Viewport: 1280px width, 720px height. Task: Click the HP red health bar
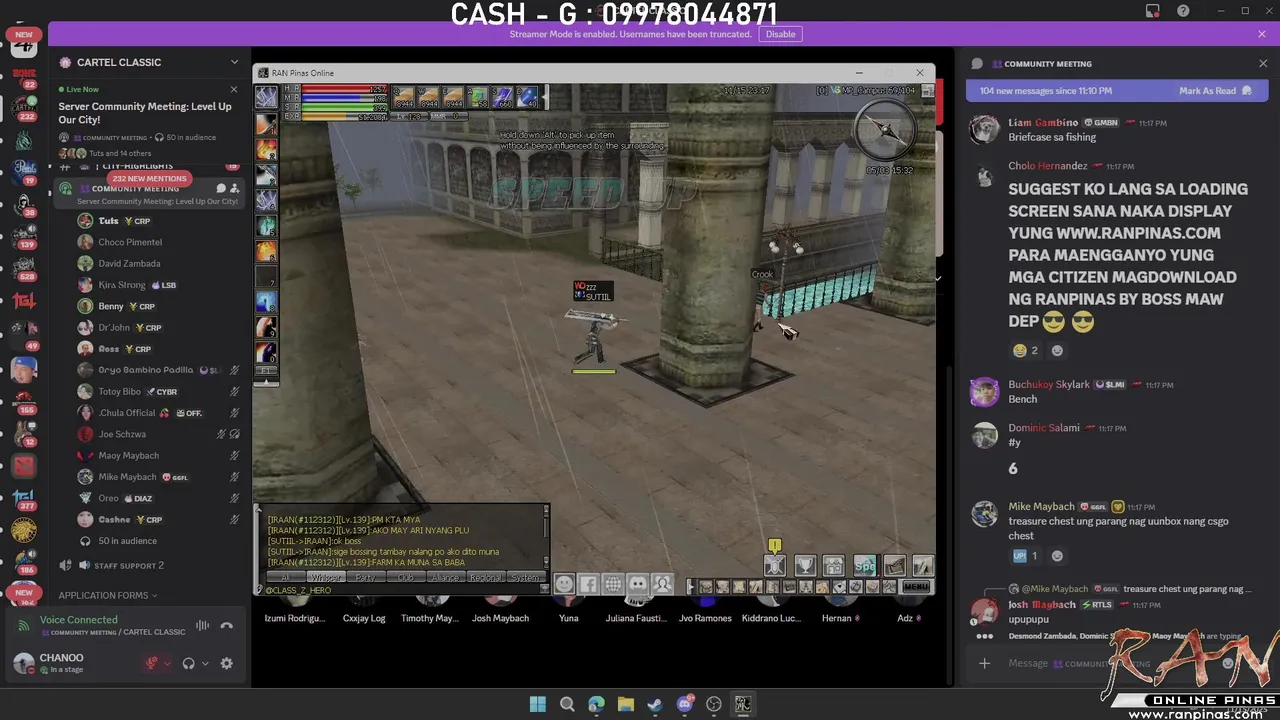pyautogui.click(x=345, y=89)
